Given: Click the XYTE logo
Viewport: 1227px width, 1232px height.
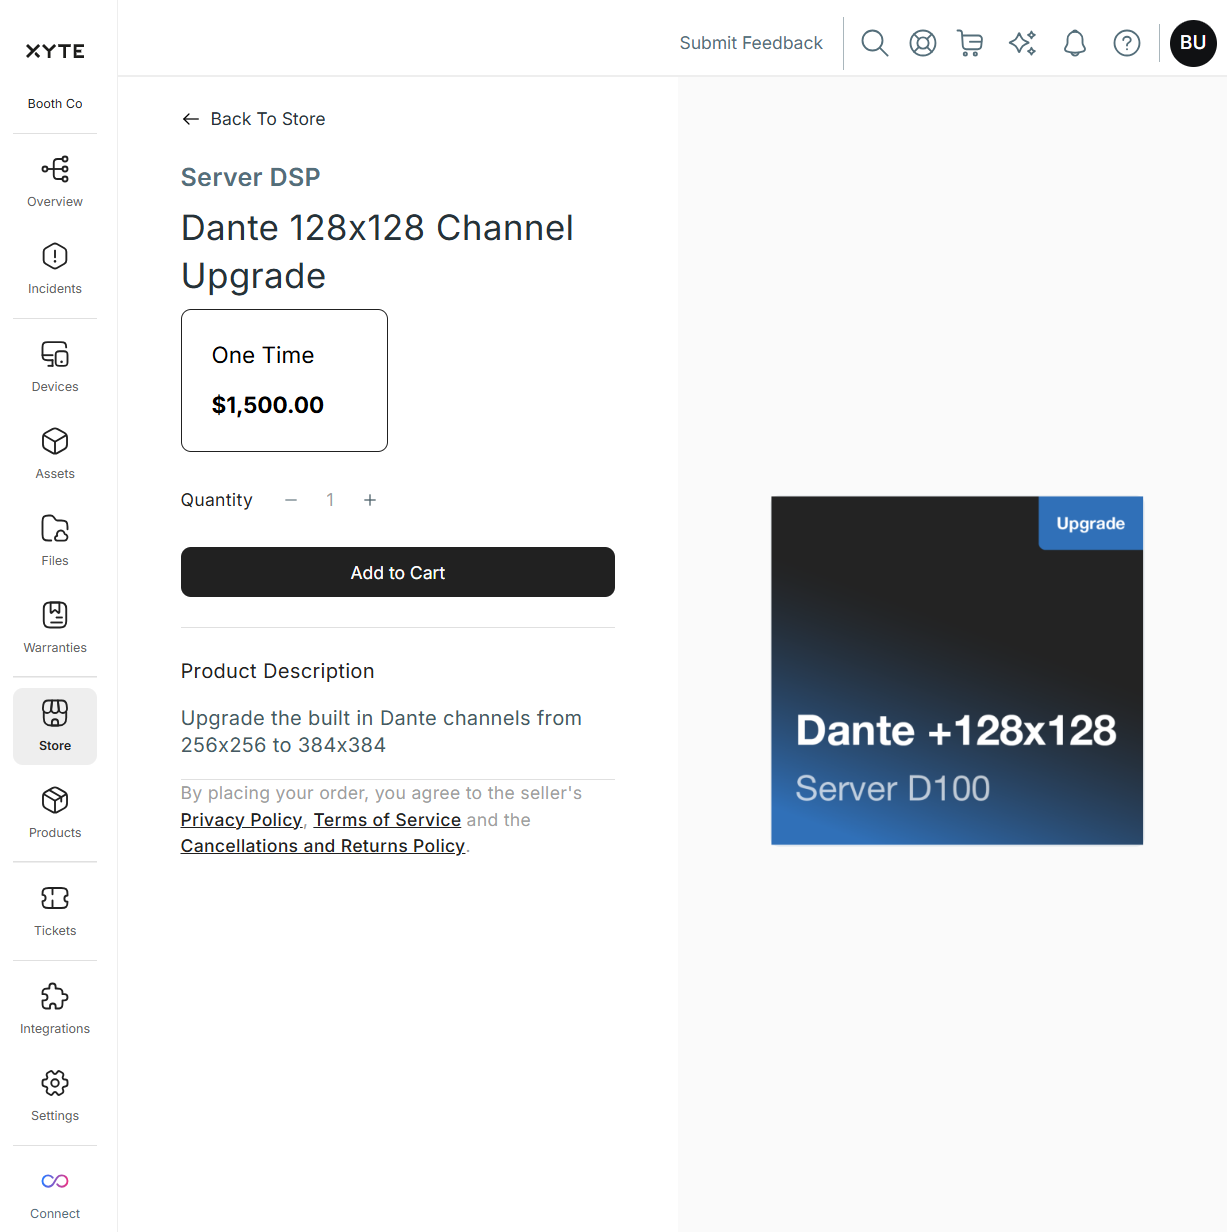Looking at the screenshot, I should 55,51.
